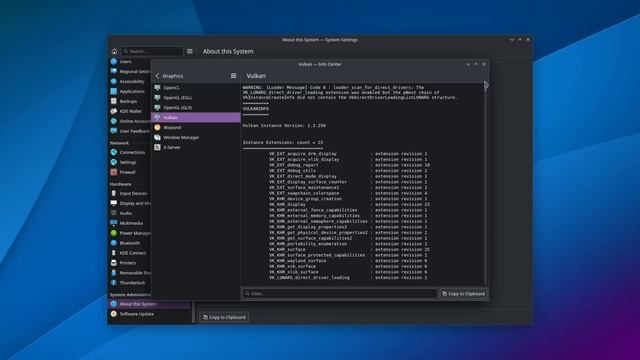Open Applications settings entry
This screenshot has height=360, width=640.
[130, 91]
